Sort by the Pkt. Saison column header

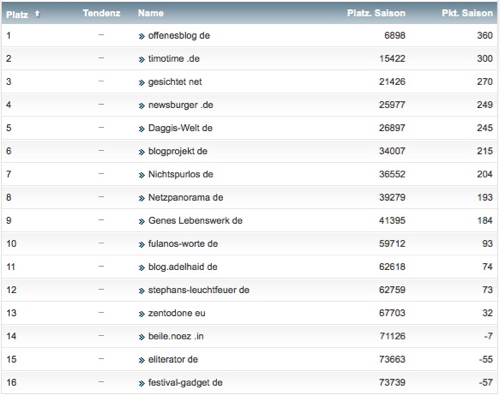(x=467, y=13)
